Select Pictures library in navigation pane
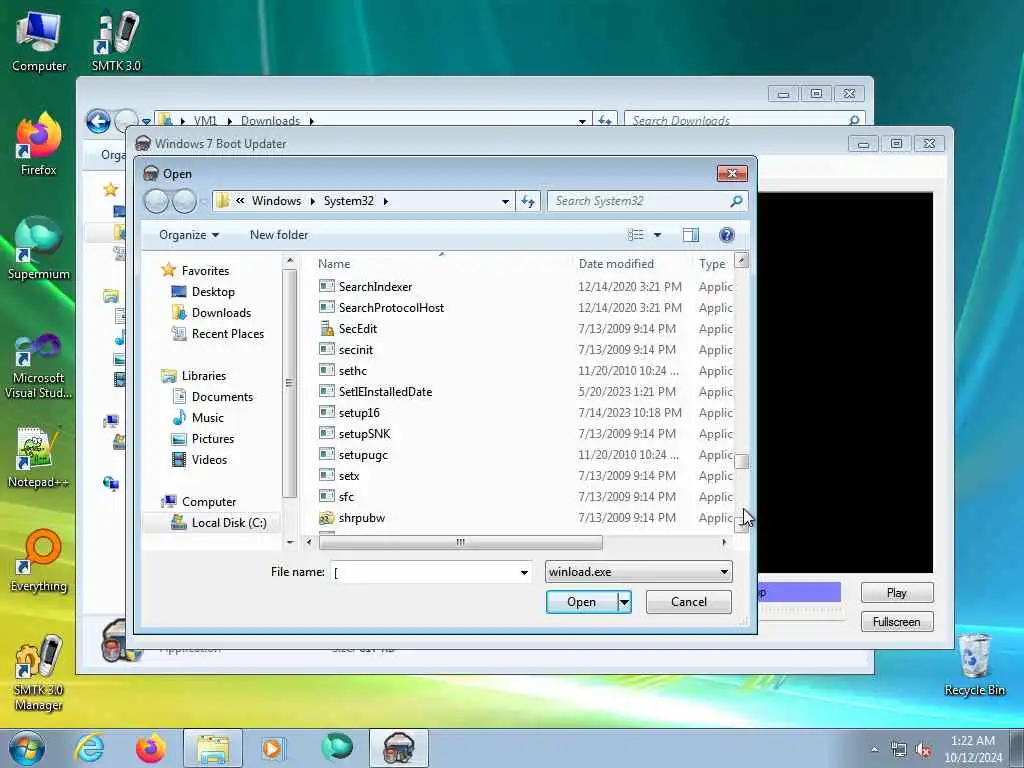The width and height of the screenshot is (1024, 768). [x=212, y=439]
